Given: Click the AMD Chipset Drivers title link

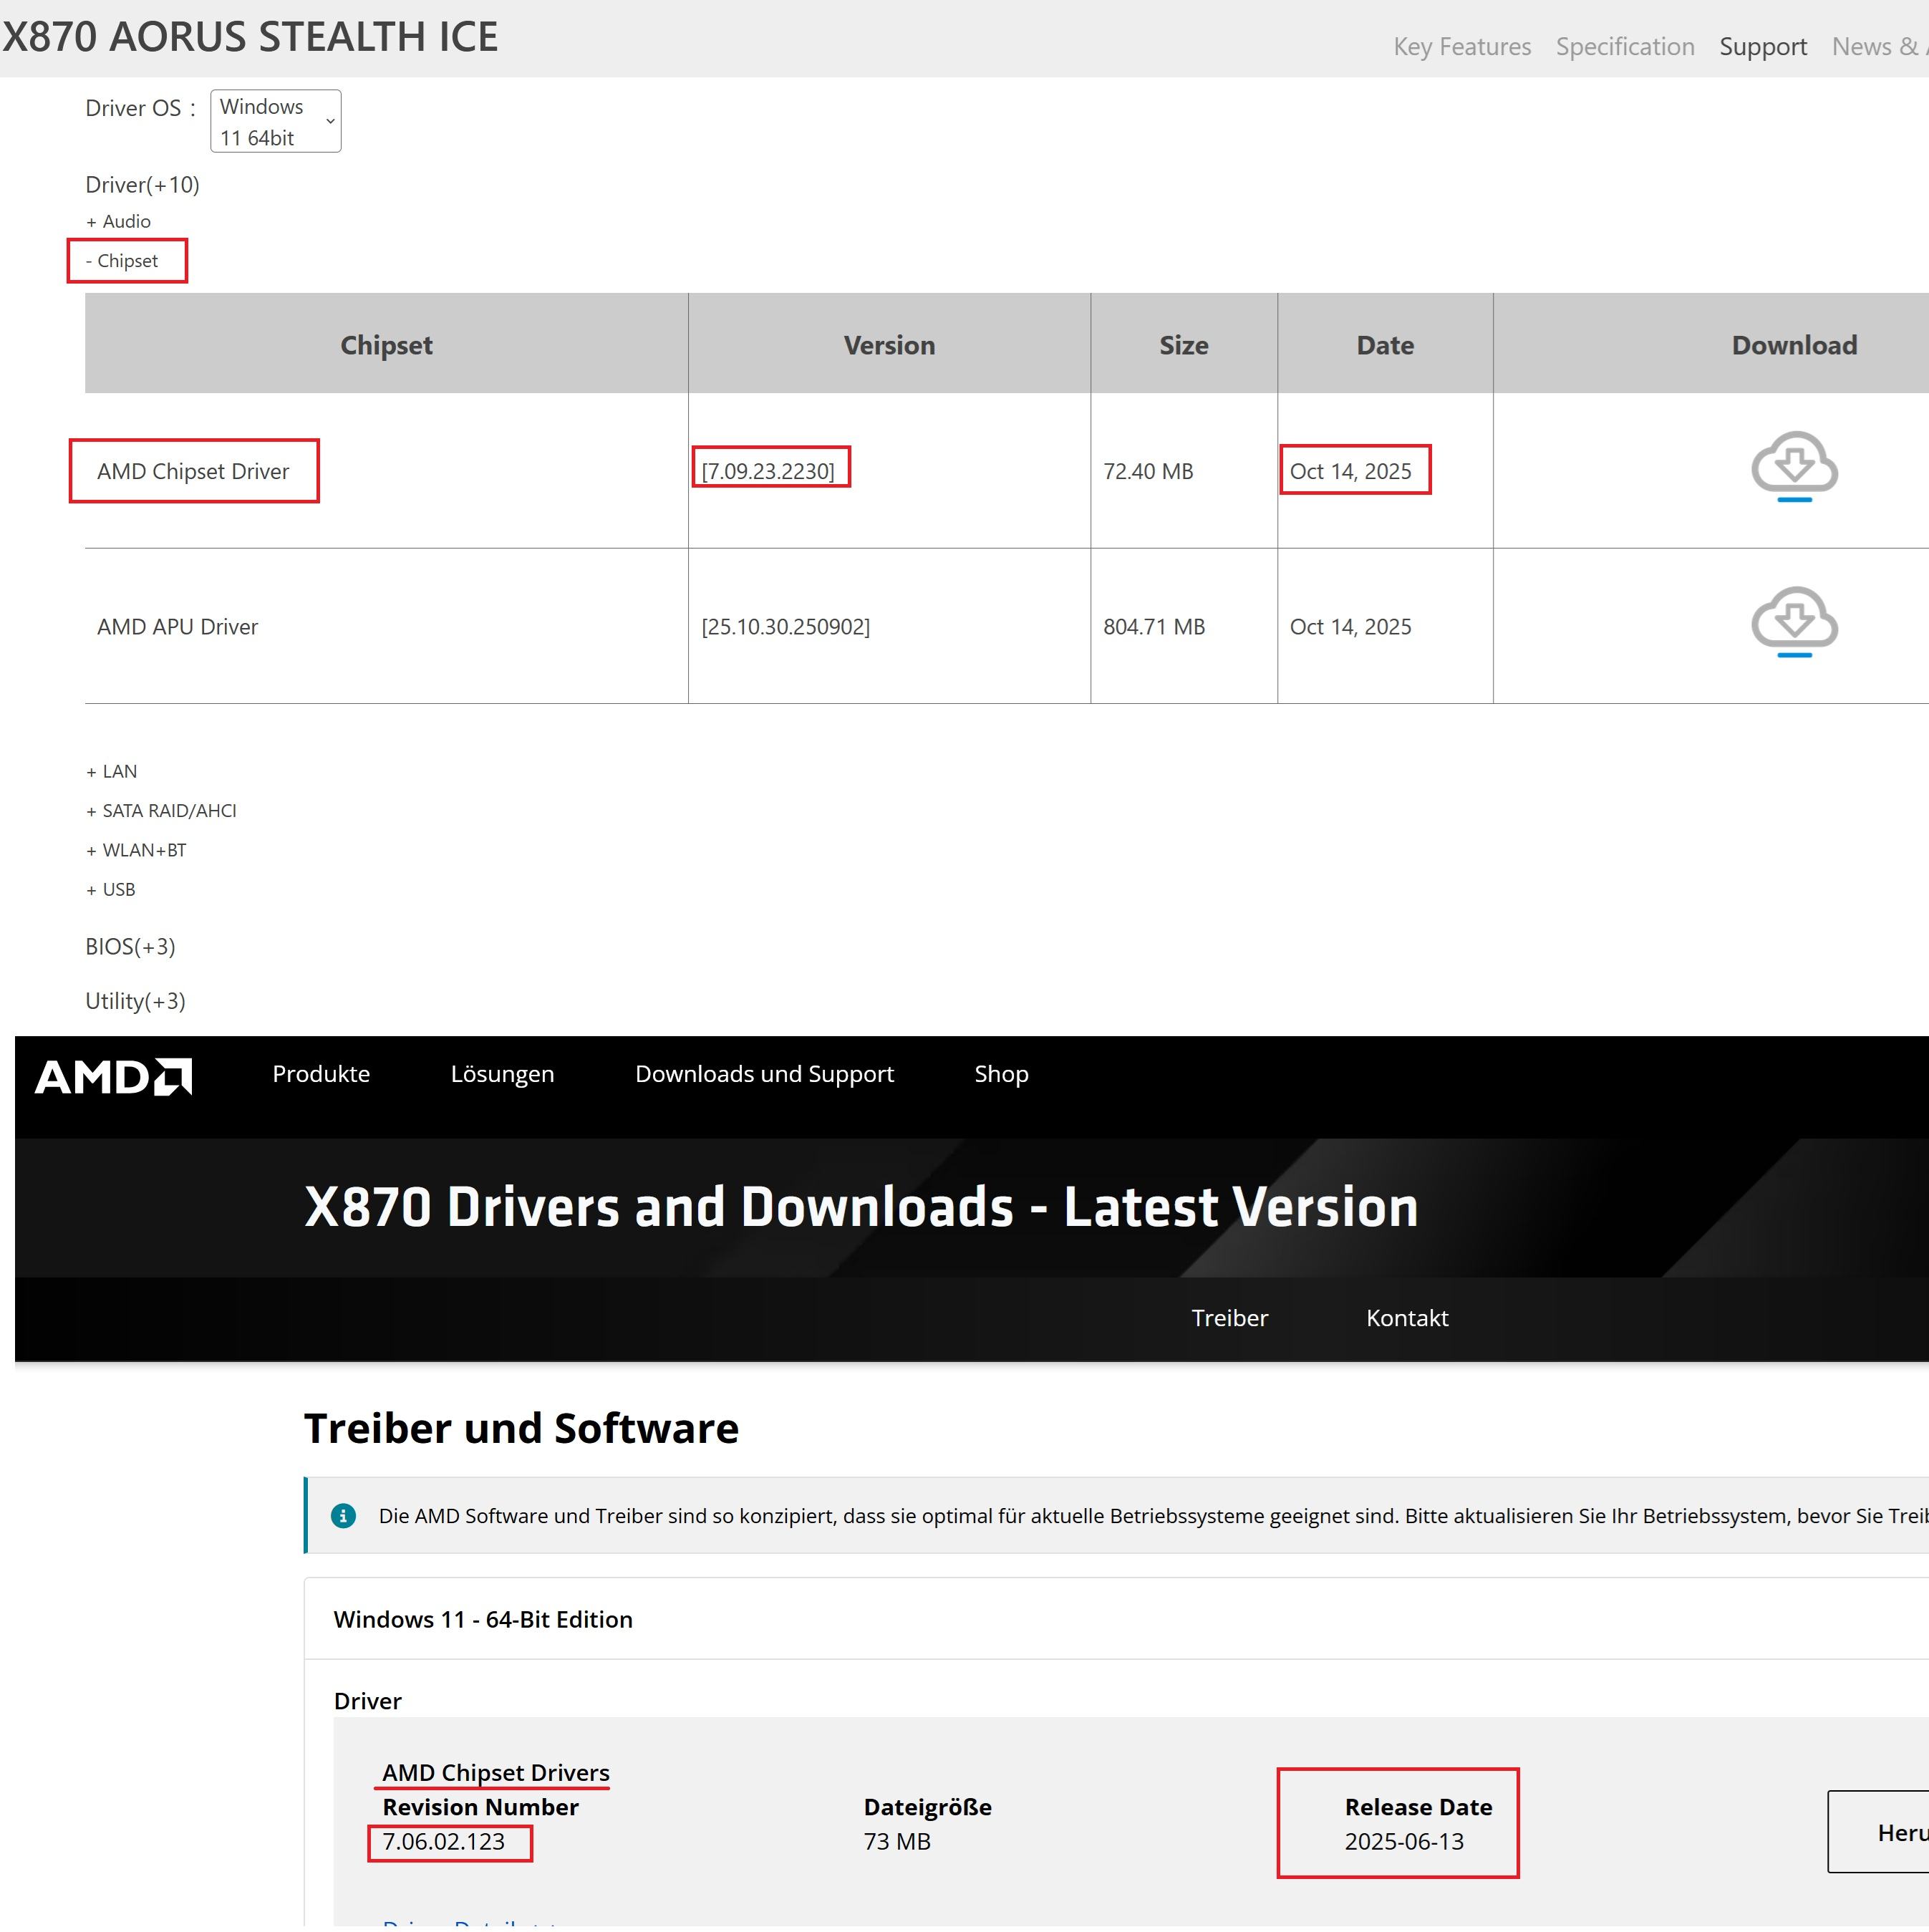Looking at the screenshot, I should pos(495,1772).
